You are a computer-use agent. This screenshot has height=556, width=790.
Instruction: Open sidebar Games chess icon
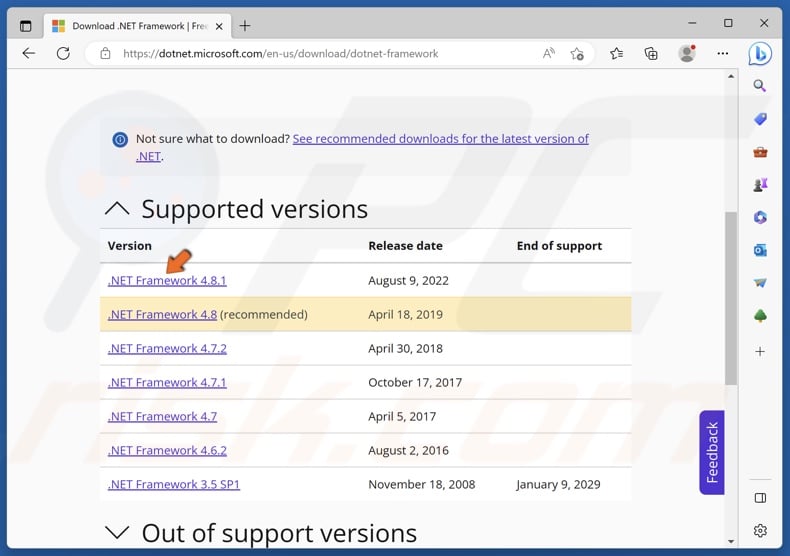pos(760,185)
